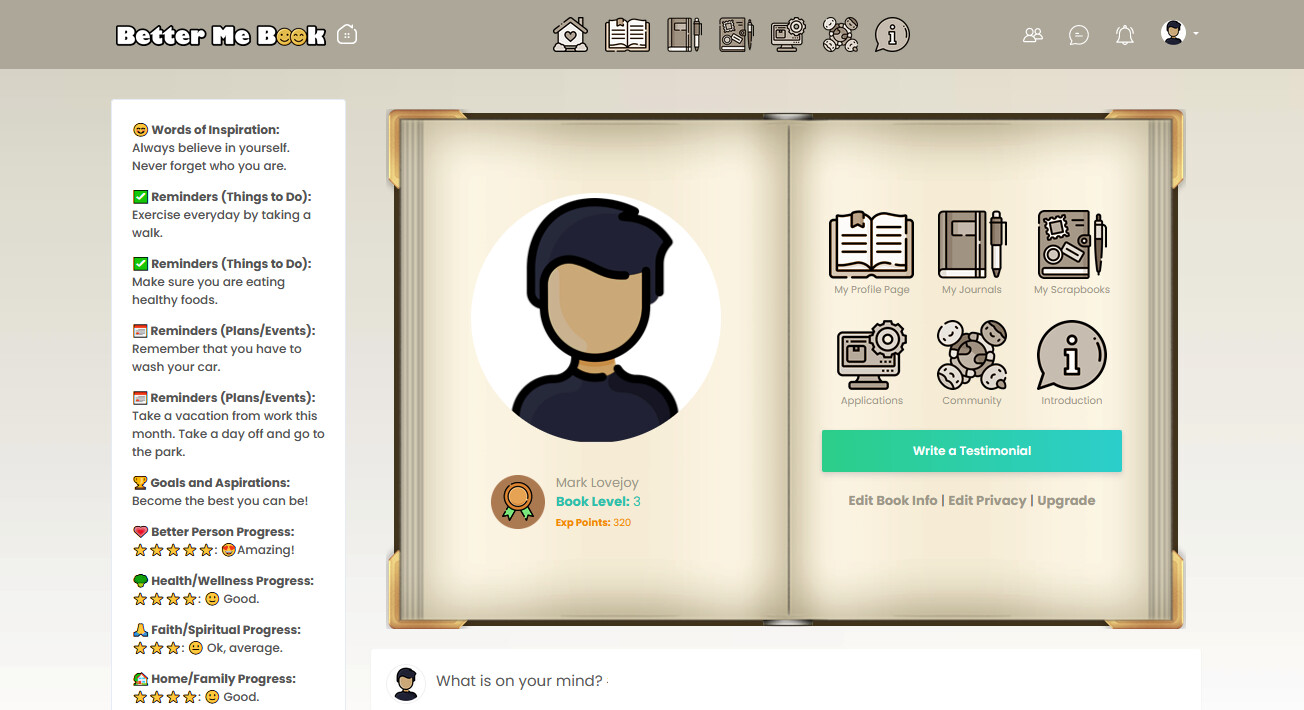
Task: Click Better Person Progress star rating
Action: point(173,550)
